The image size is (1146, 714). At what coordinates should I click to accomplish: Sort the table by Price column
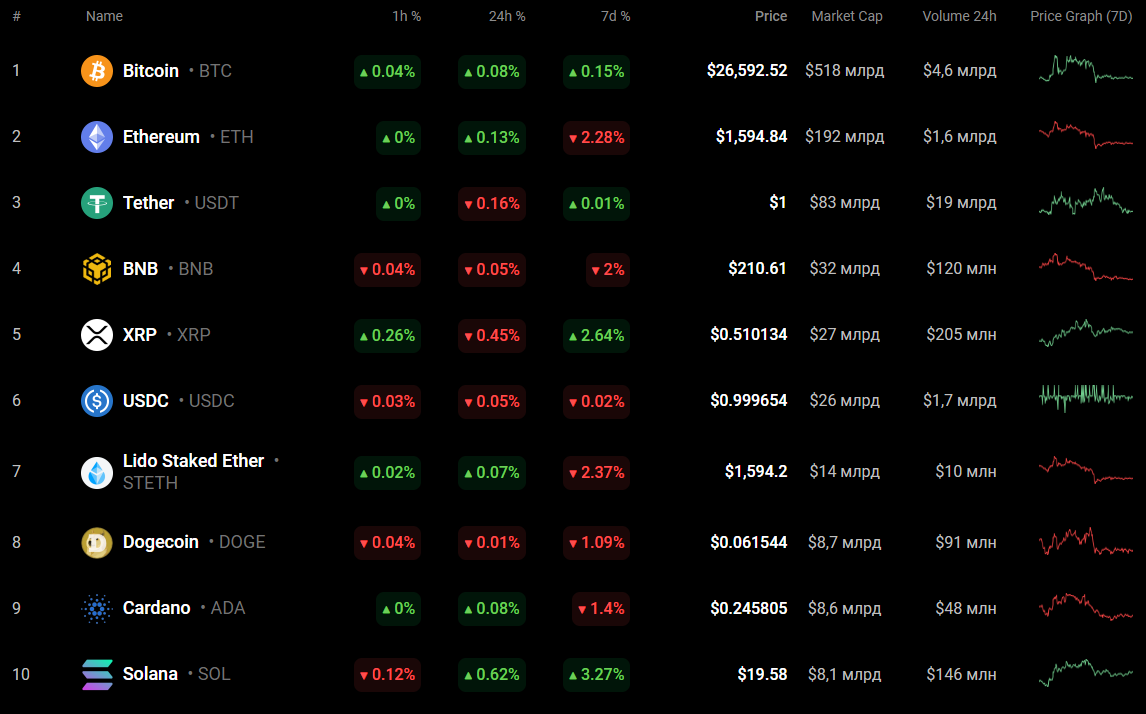click(770, 16)
